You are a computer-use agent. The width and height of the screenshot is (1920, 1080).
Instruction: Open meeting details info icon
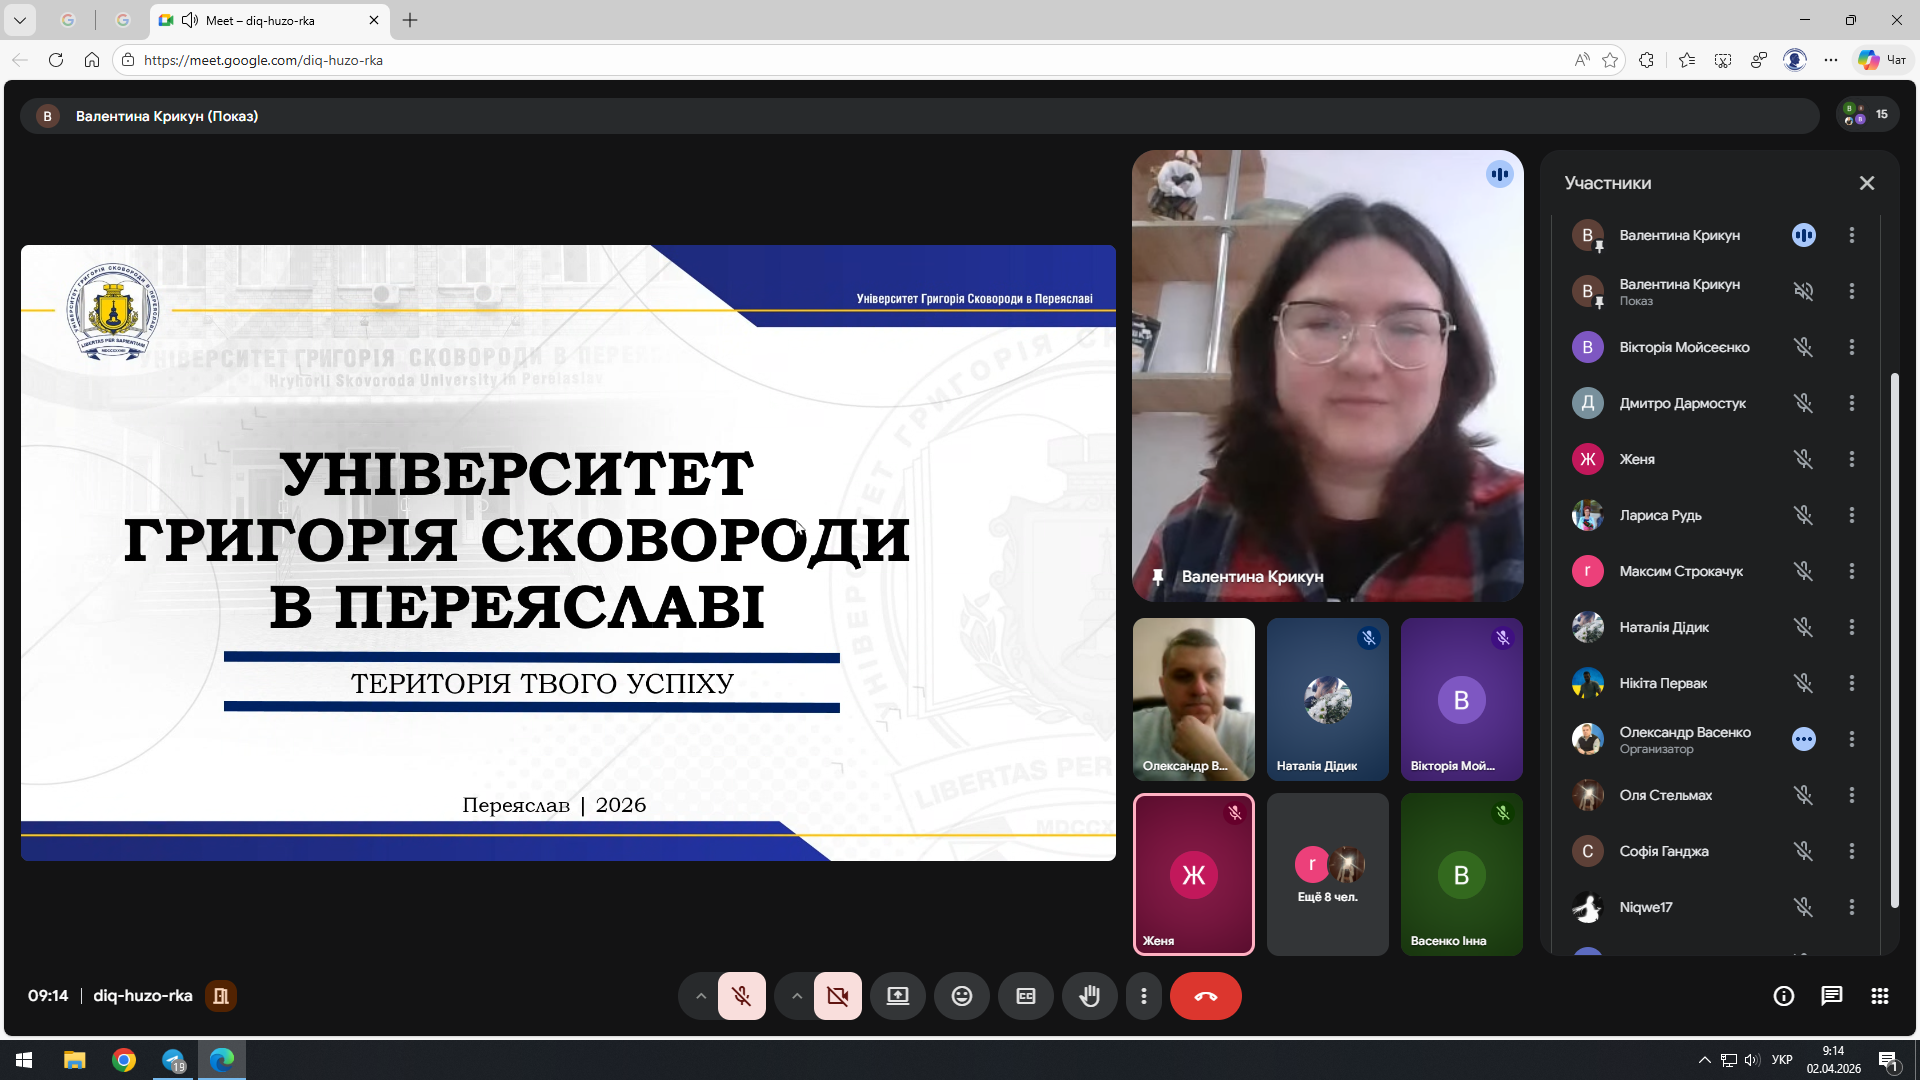(x=1783, y=996)
